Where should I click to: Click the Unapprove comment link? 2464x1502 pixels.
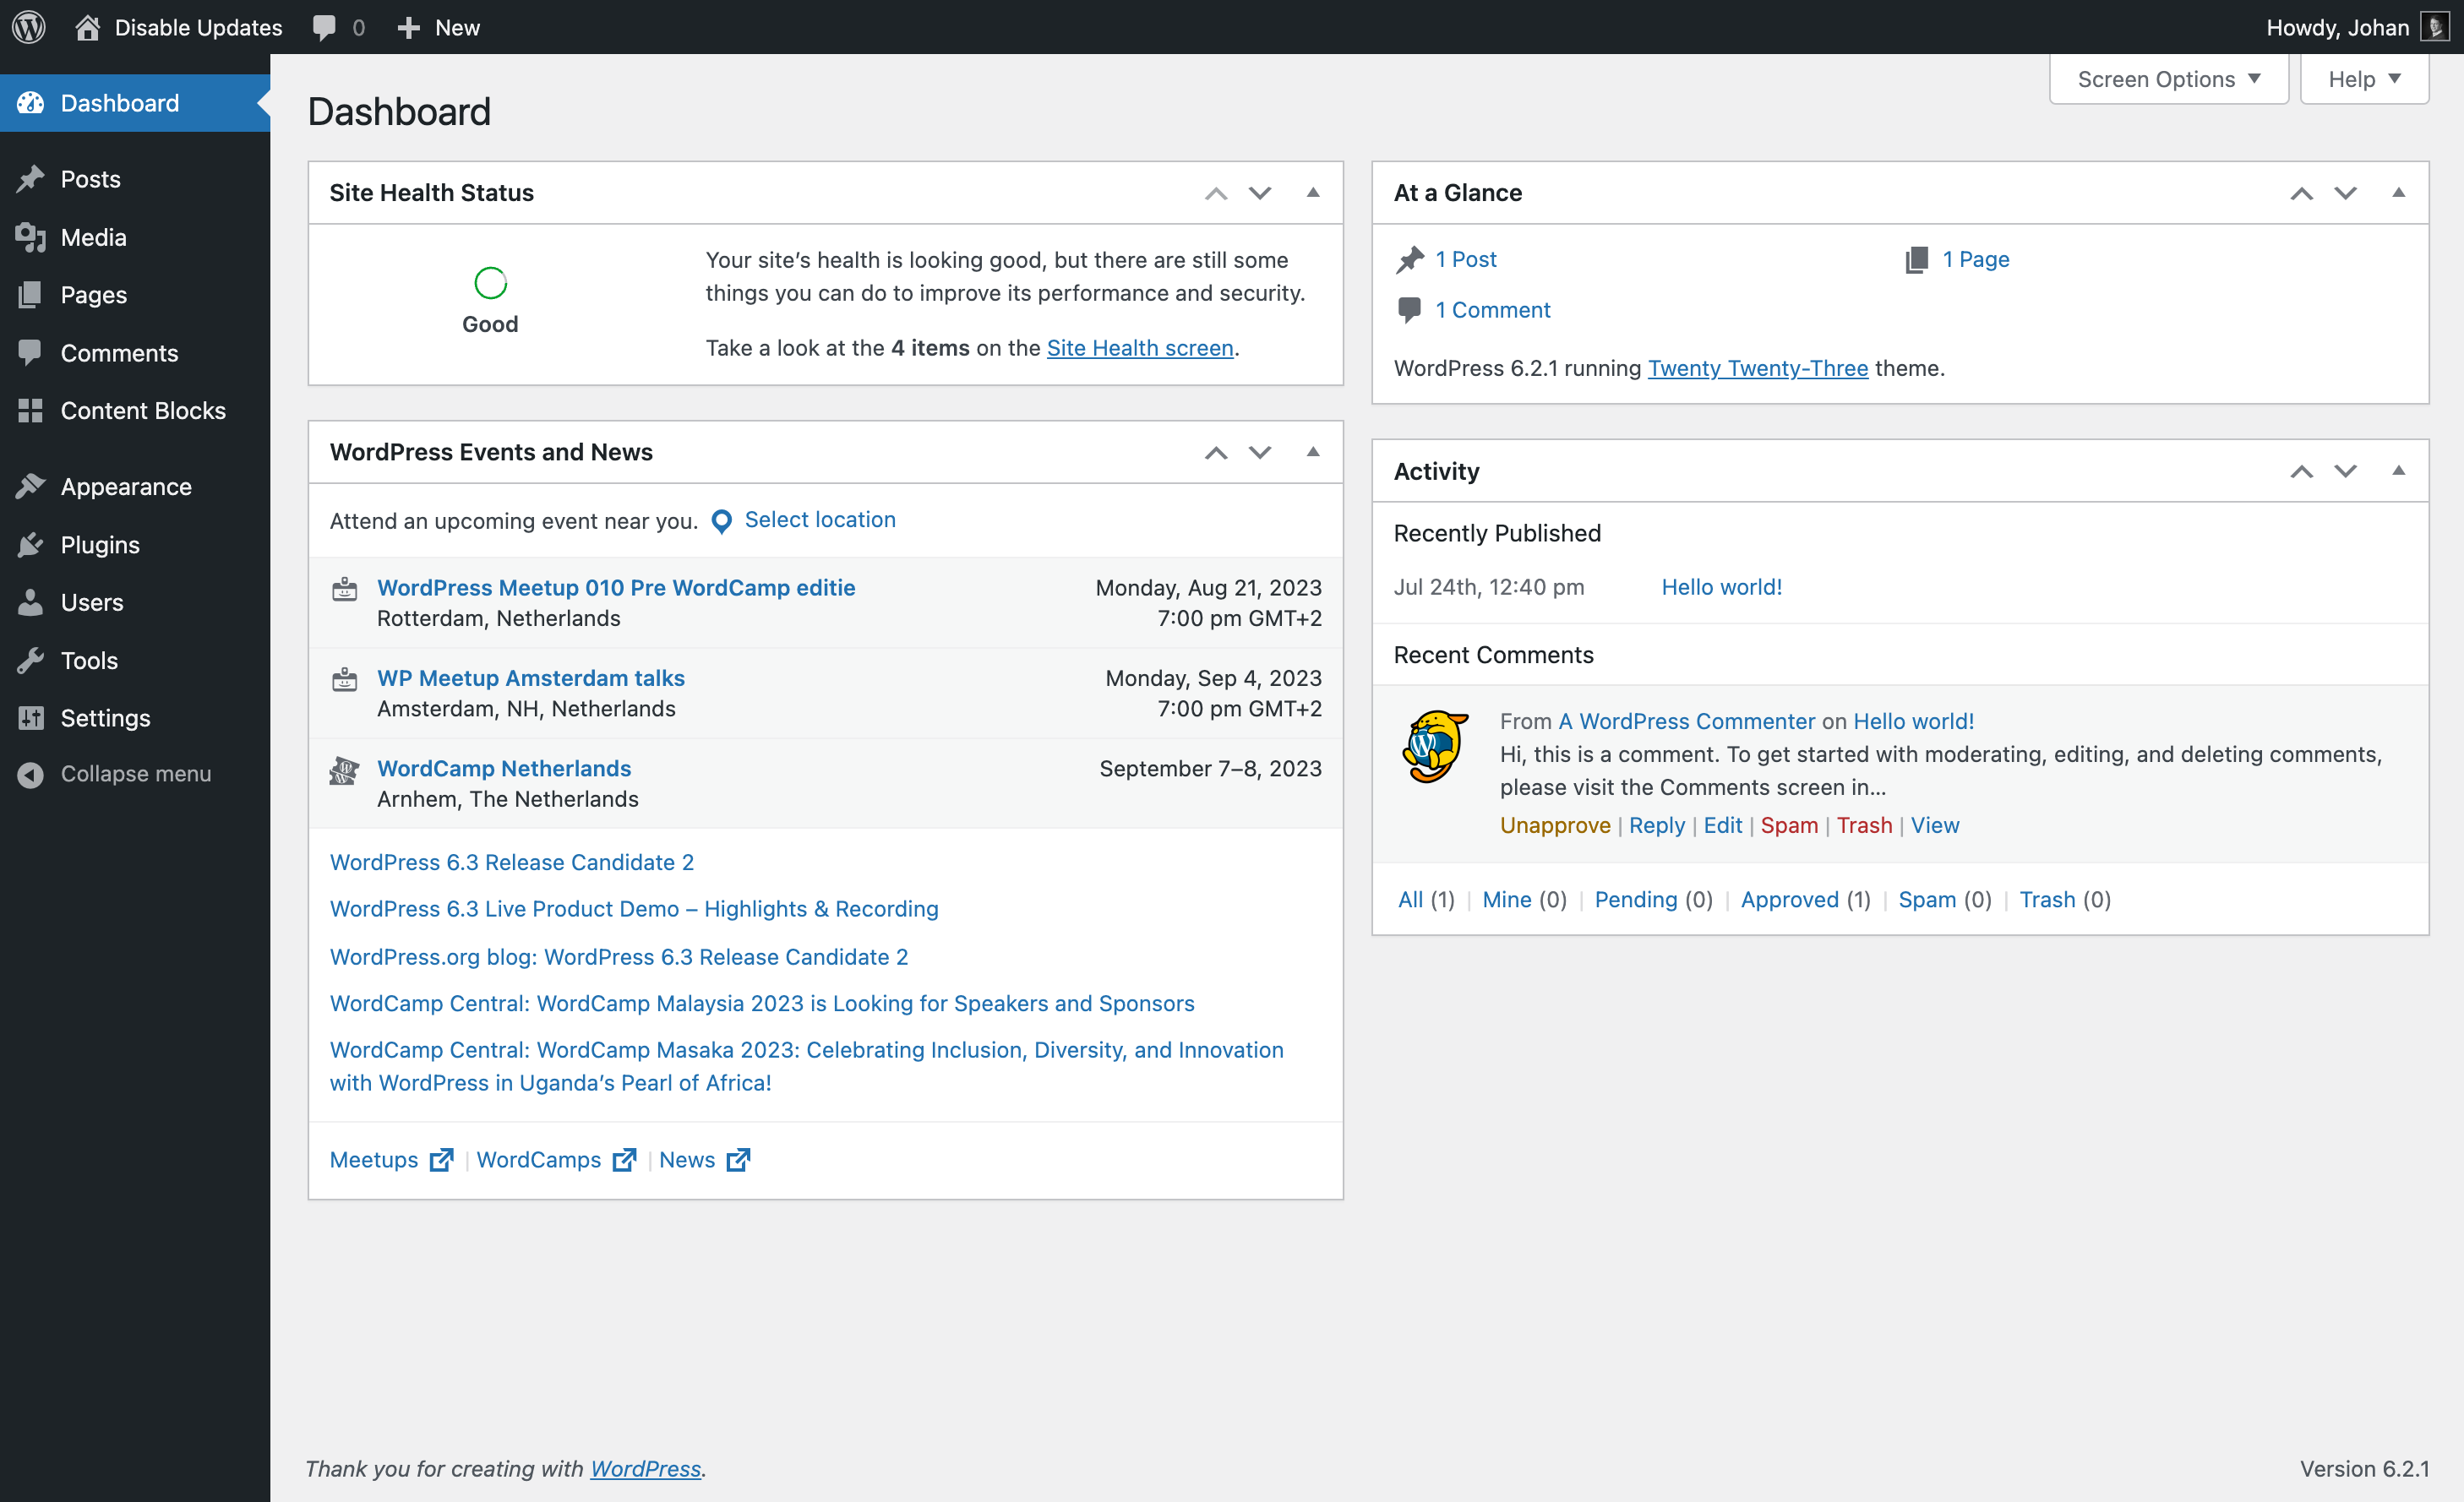(1554, 825)
